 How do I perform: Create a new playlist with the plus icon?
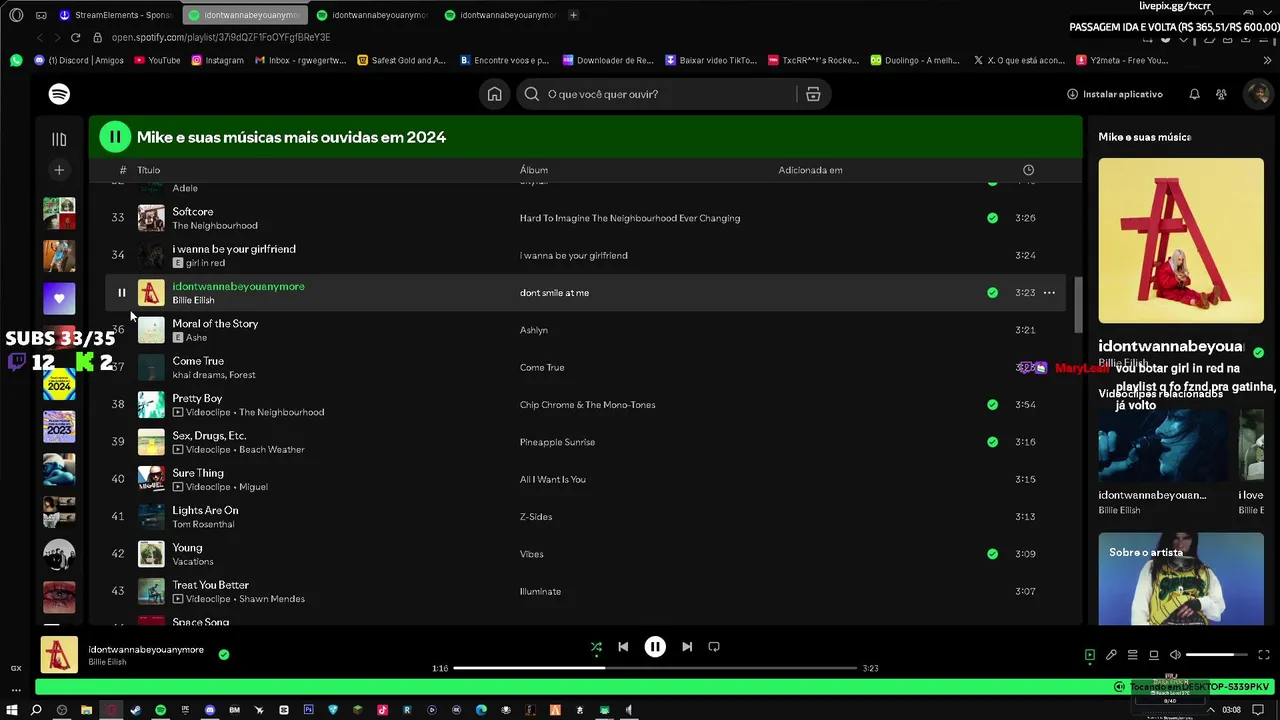pos(59,170)
